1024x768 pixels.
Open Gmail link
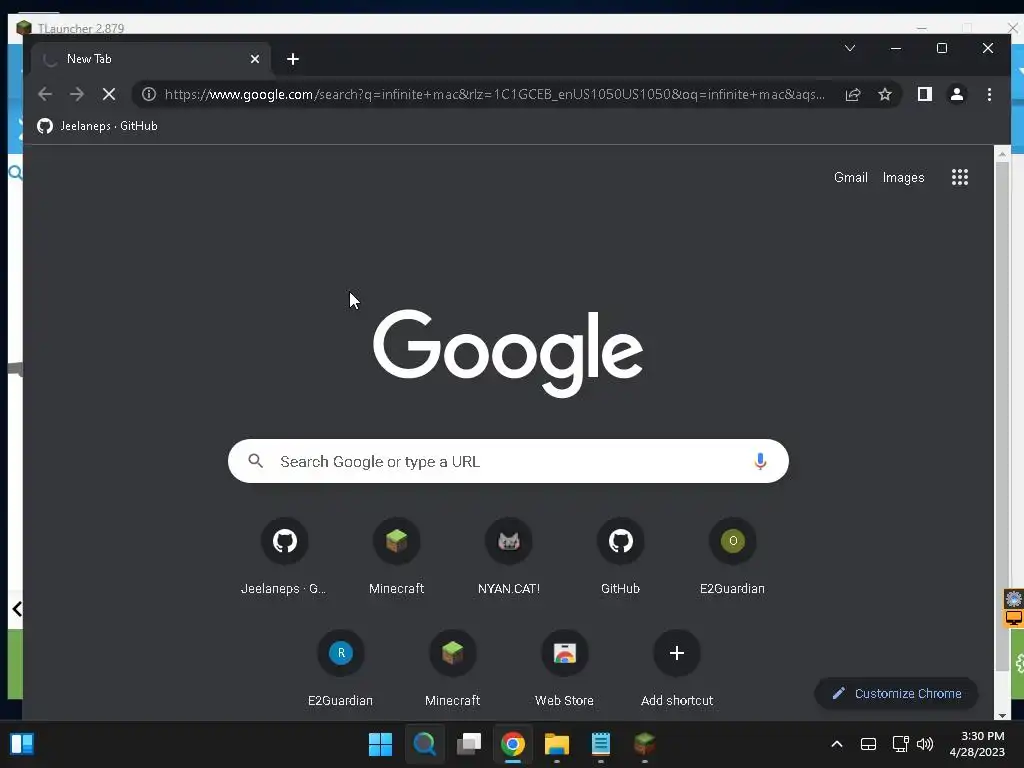[x=850, y=178]
